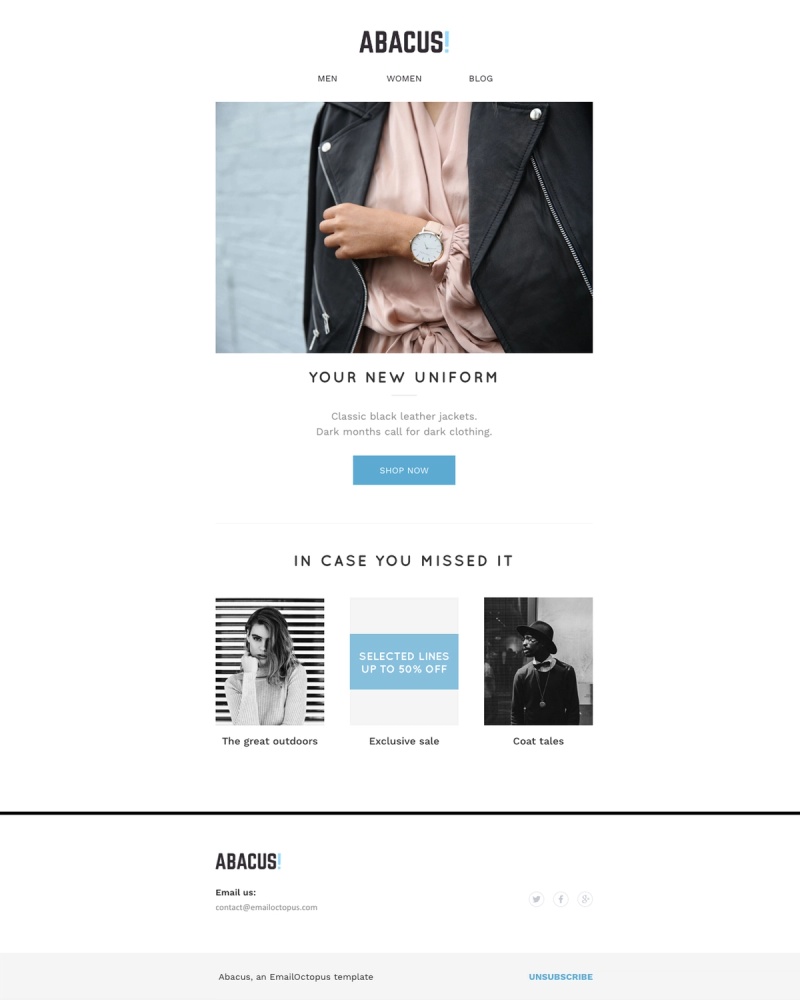800x1000 pixels.
Task: Click the Twitter icon in the footer
Action: pyautogui.click(x=537, y=899)
